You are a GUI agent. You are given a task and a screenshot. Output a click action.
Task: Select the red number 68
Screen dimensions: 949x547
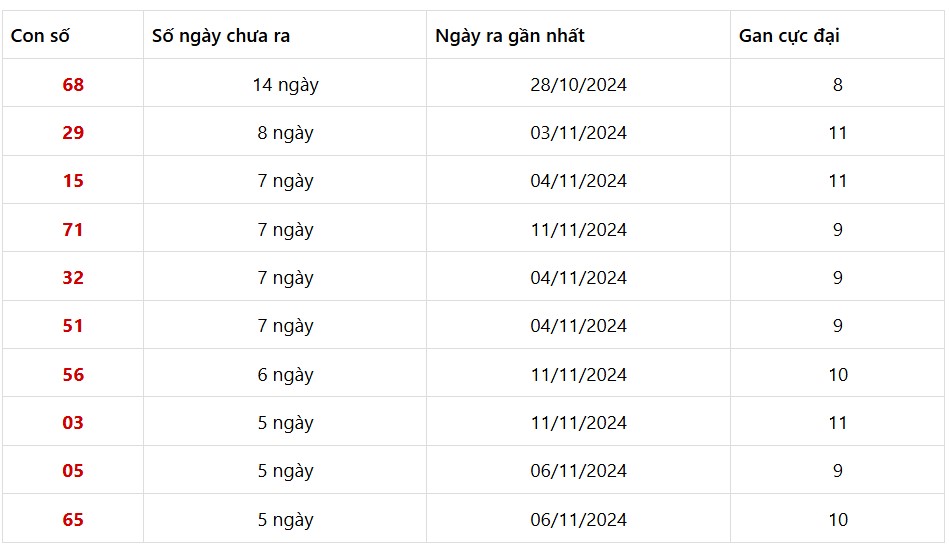coord(73,85)
